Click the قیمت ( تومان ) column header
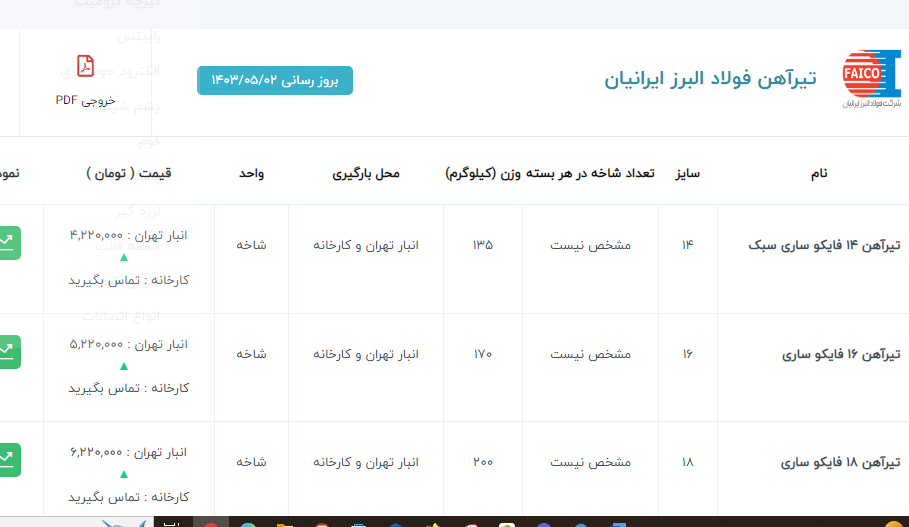The width and height of the screenshot is (909, 527). (129, 173)
